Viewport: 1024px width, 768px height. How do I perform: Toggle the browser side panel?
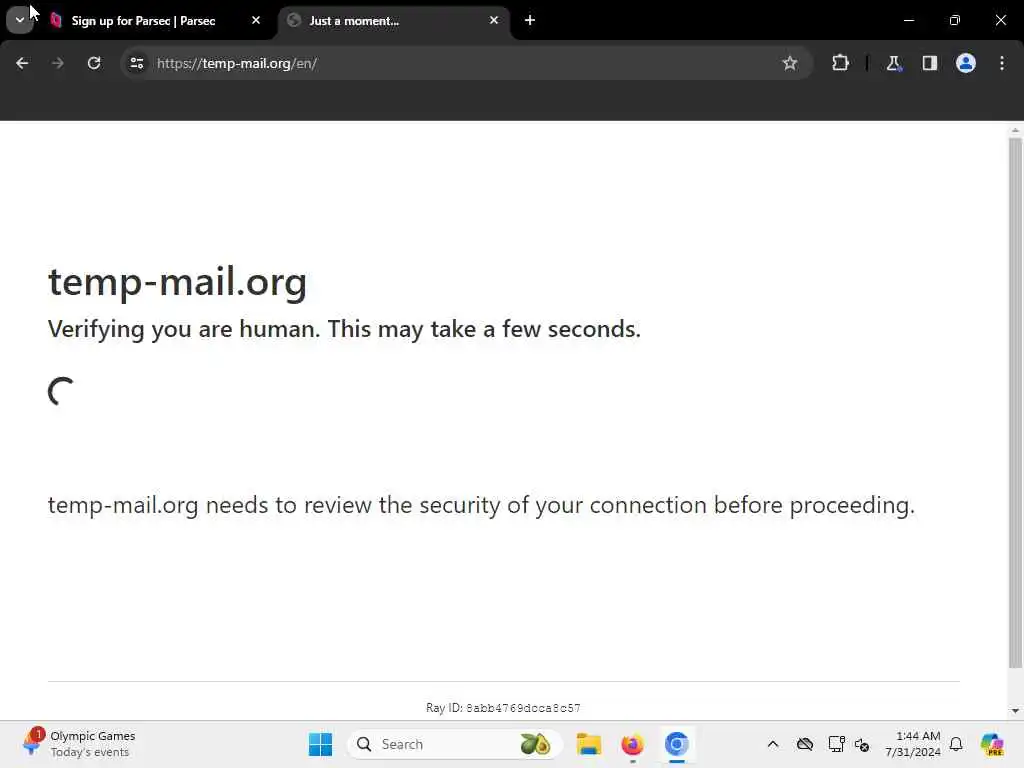929,63
